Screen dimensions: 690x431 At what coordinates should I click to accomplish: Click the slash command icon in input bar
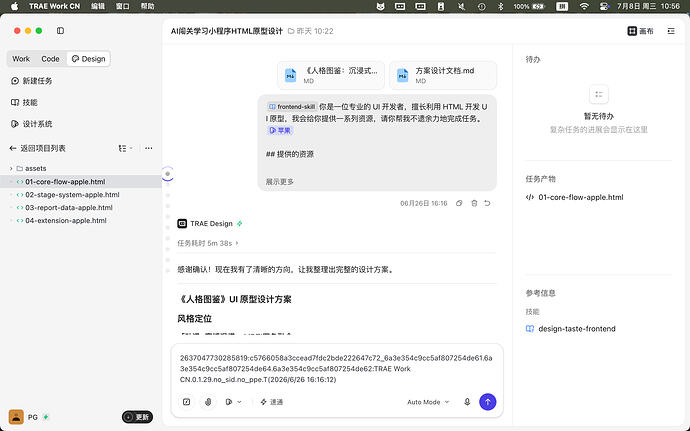pos(187,402)
